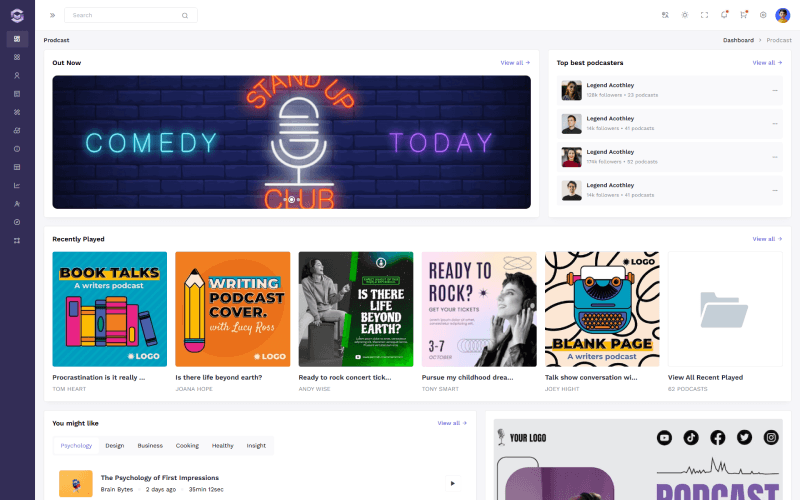Toggle light/dark mode sun icon
800x500 pixels.
pos(685,15)
